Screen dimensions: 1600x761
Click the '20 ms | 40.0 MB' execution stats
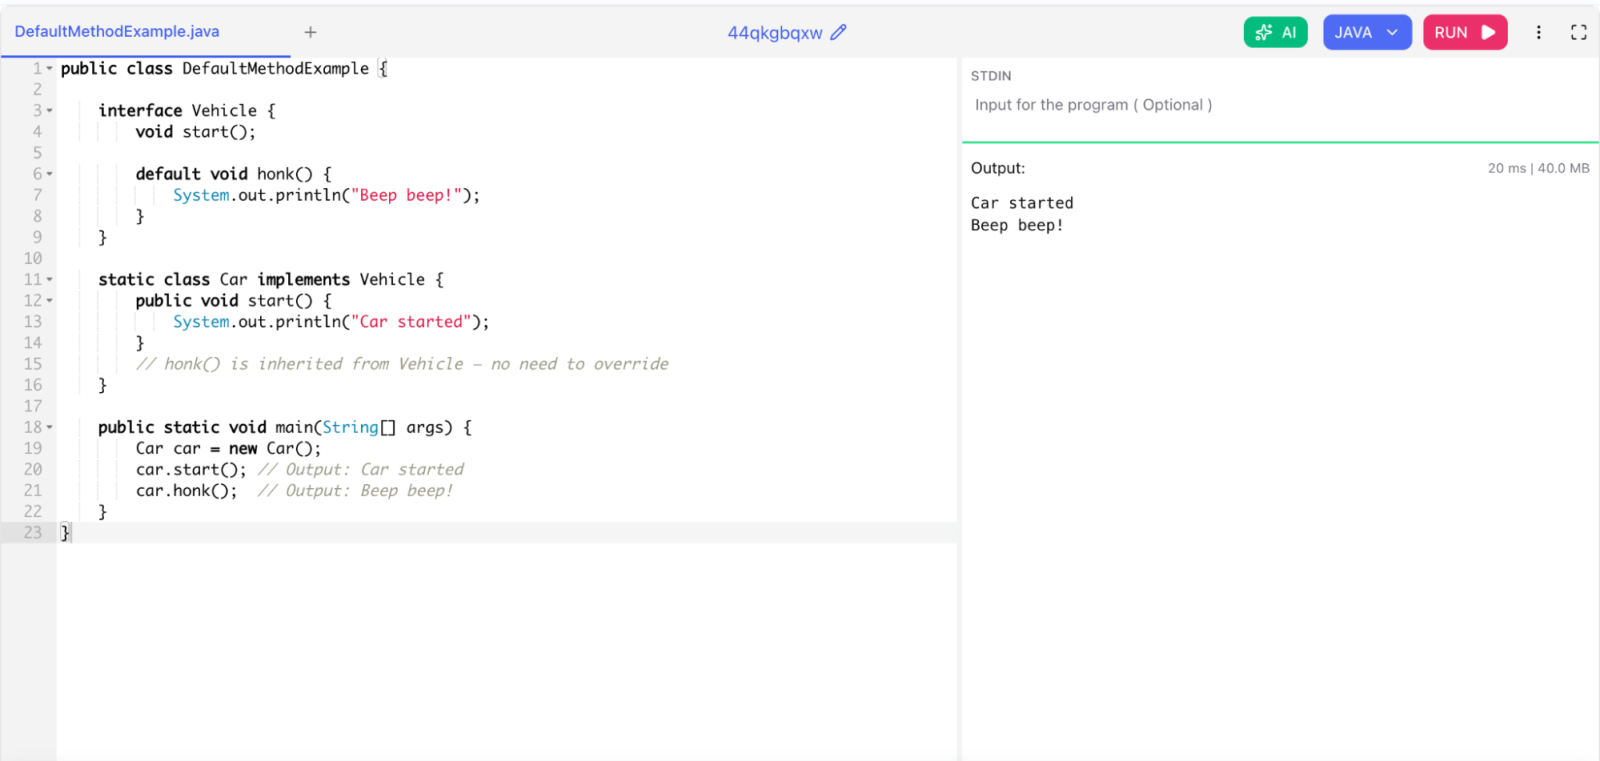point(1538,168)
